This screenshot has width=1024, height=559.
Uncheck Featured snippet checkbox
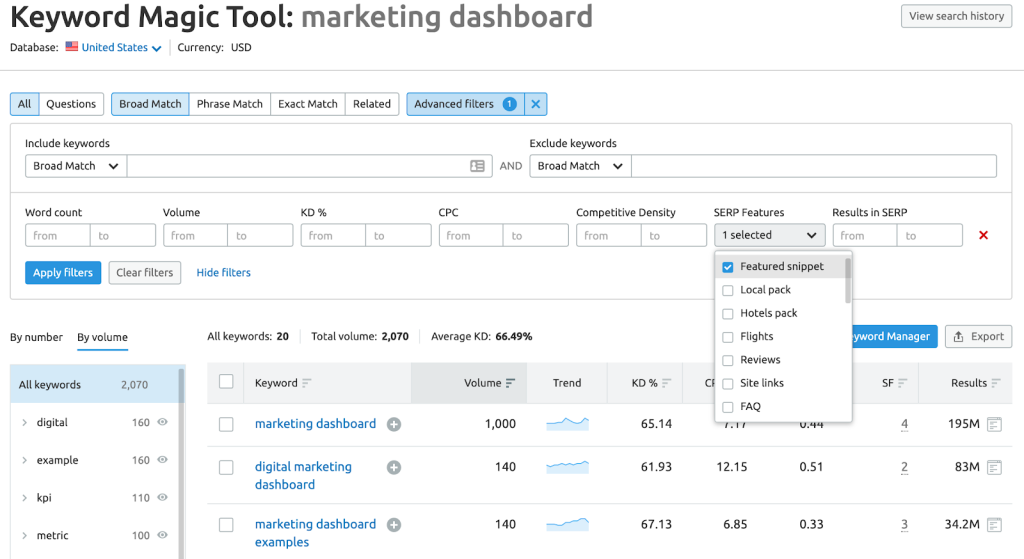coord(728,267)
